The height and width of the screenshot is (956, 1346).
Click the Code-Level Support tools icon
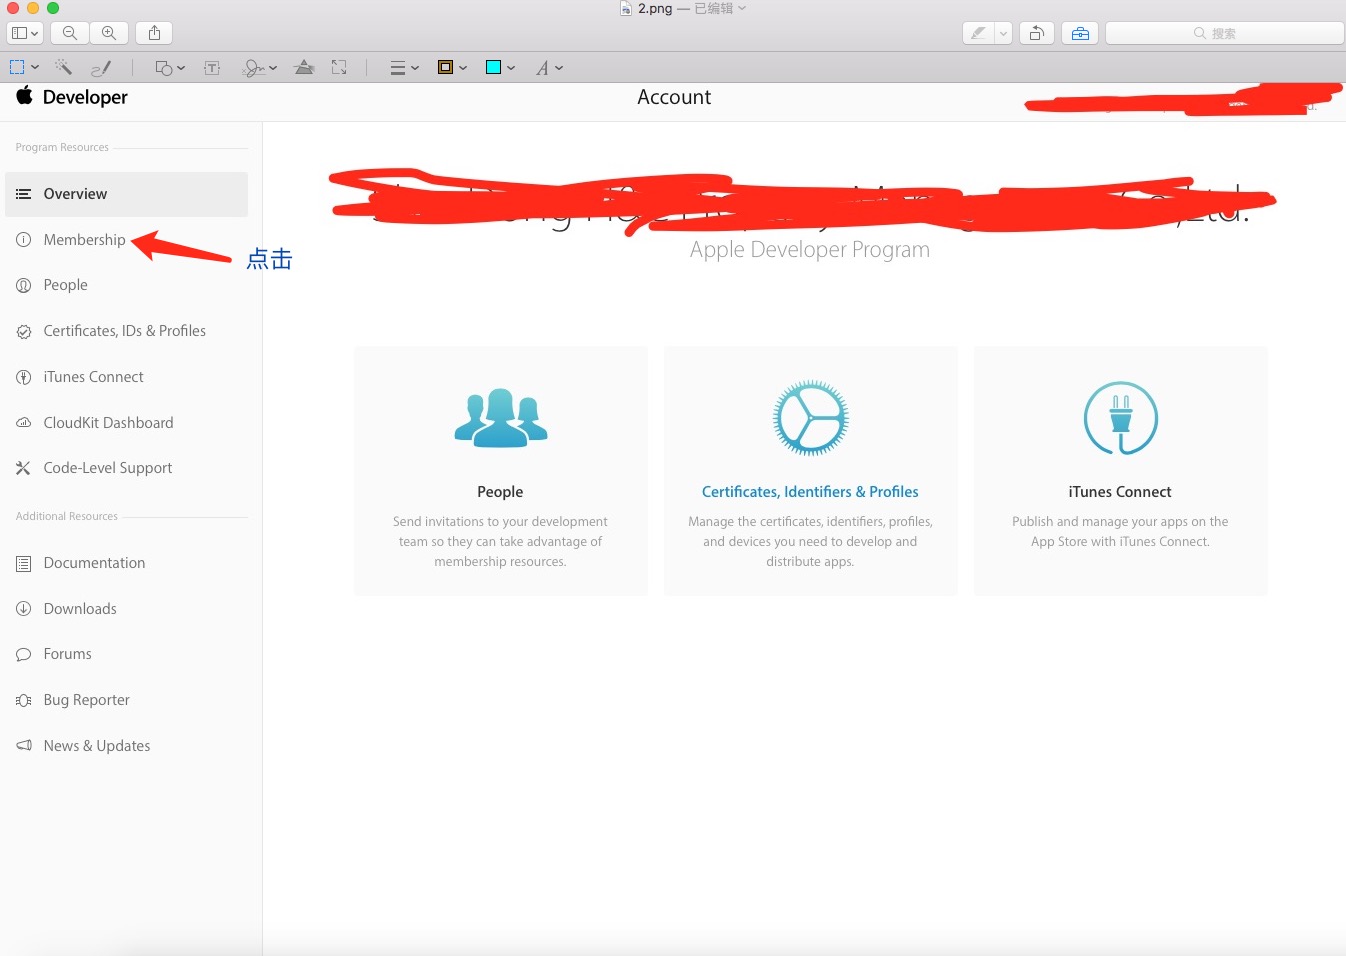pos(24,468)
